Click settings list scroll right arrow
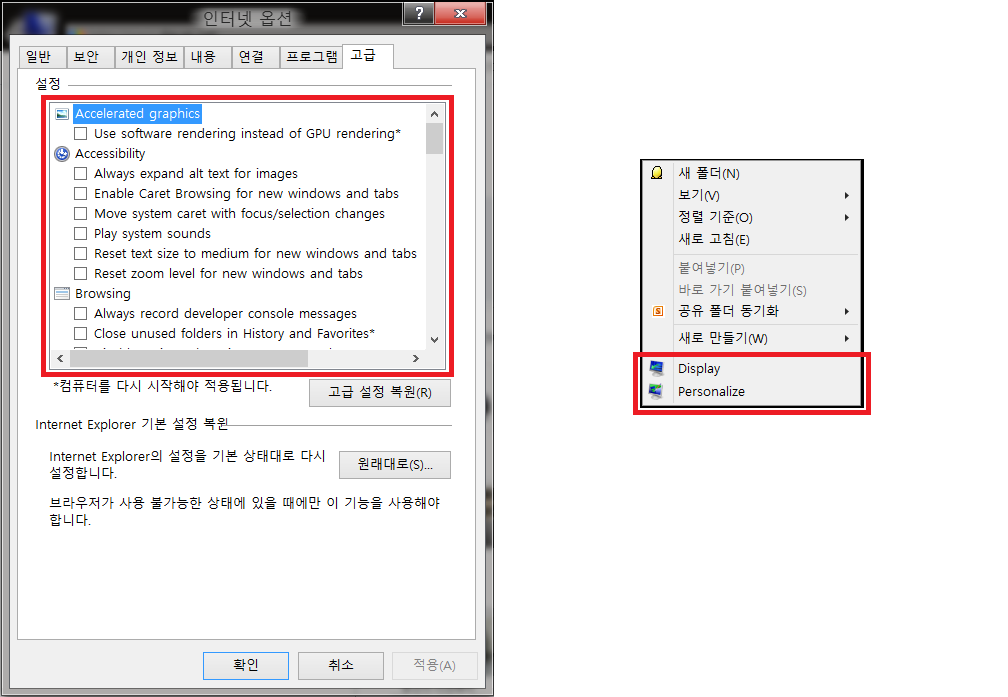 click(x=416, y=358)
